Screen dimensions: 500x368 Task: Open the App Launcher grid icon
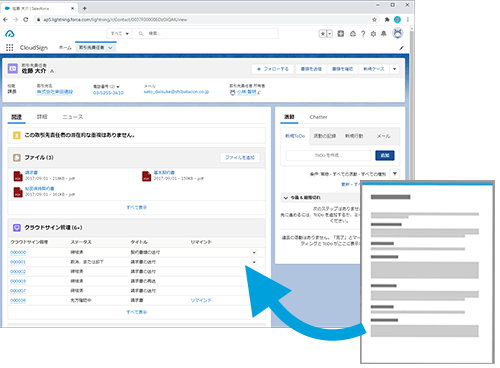pyautogui.click(x=10, y=48)
